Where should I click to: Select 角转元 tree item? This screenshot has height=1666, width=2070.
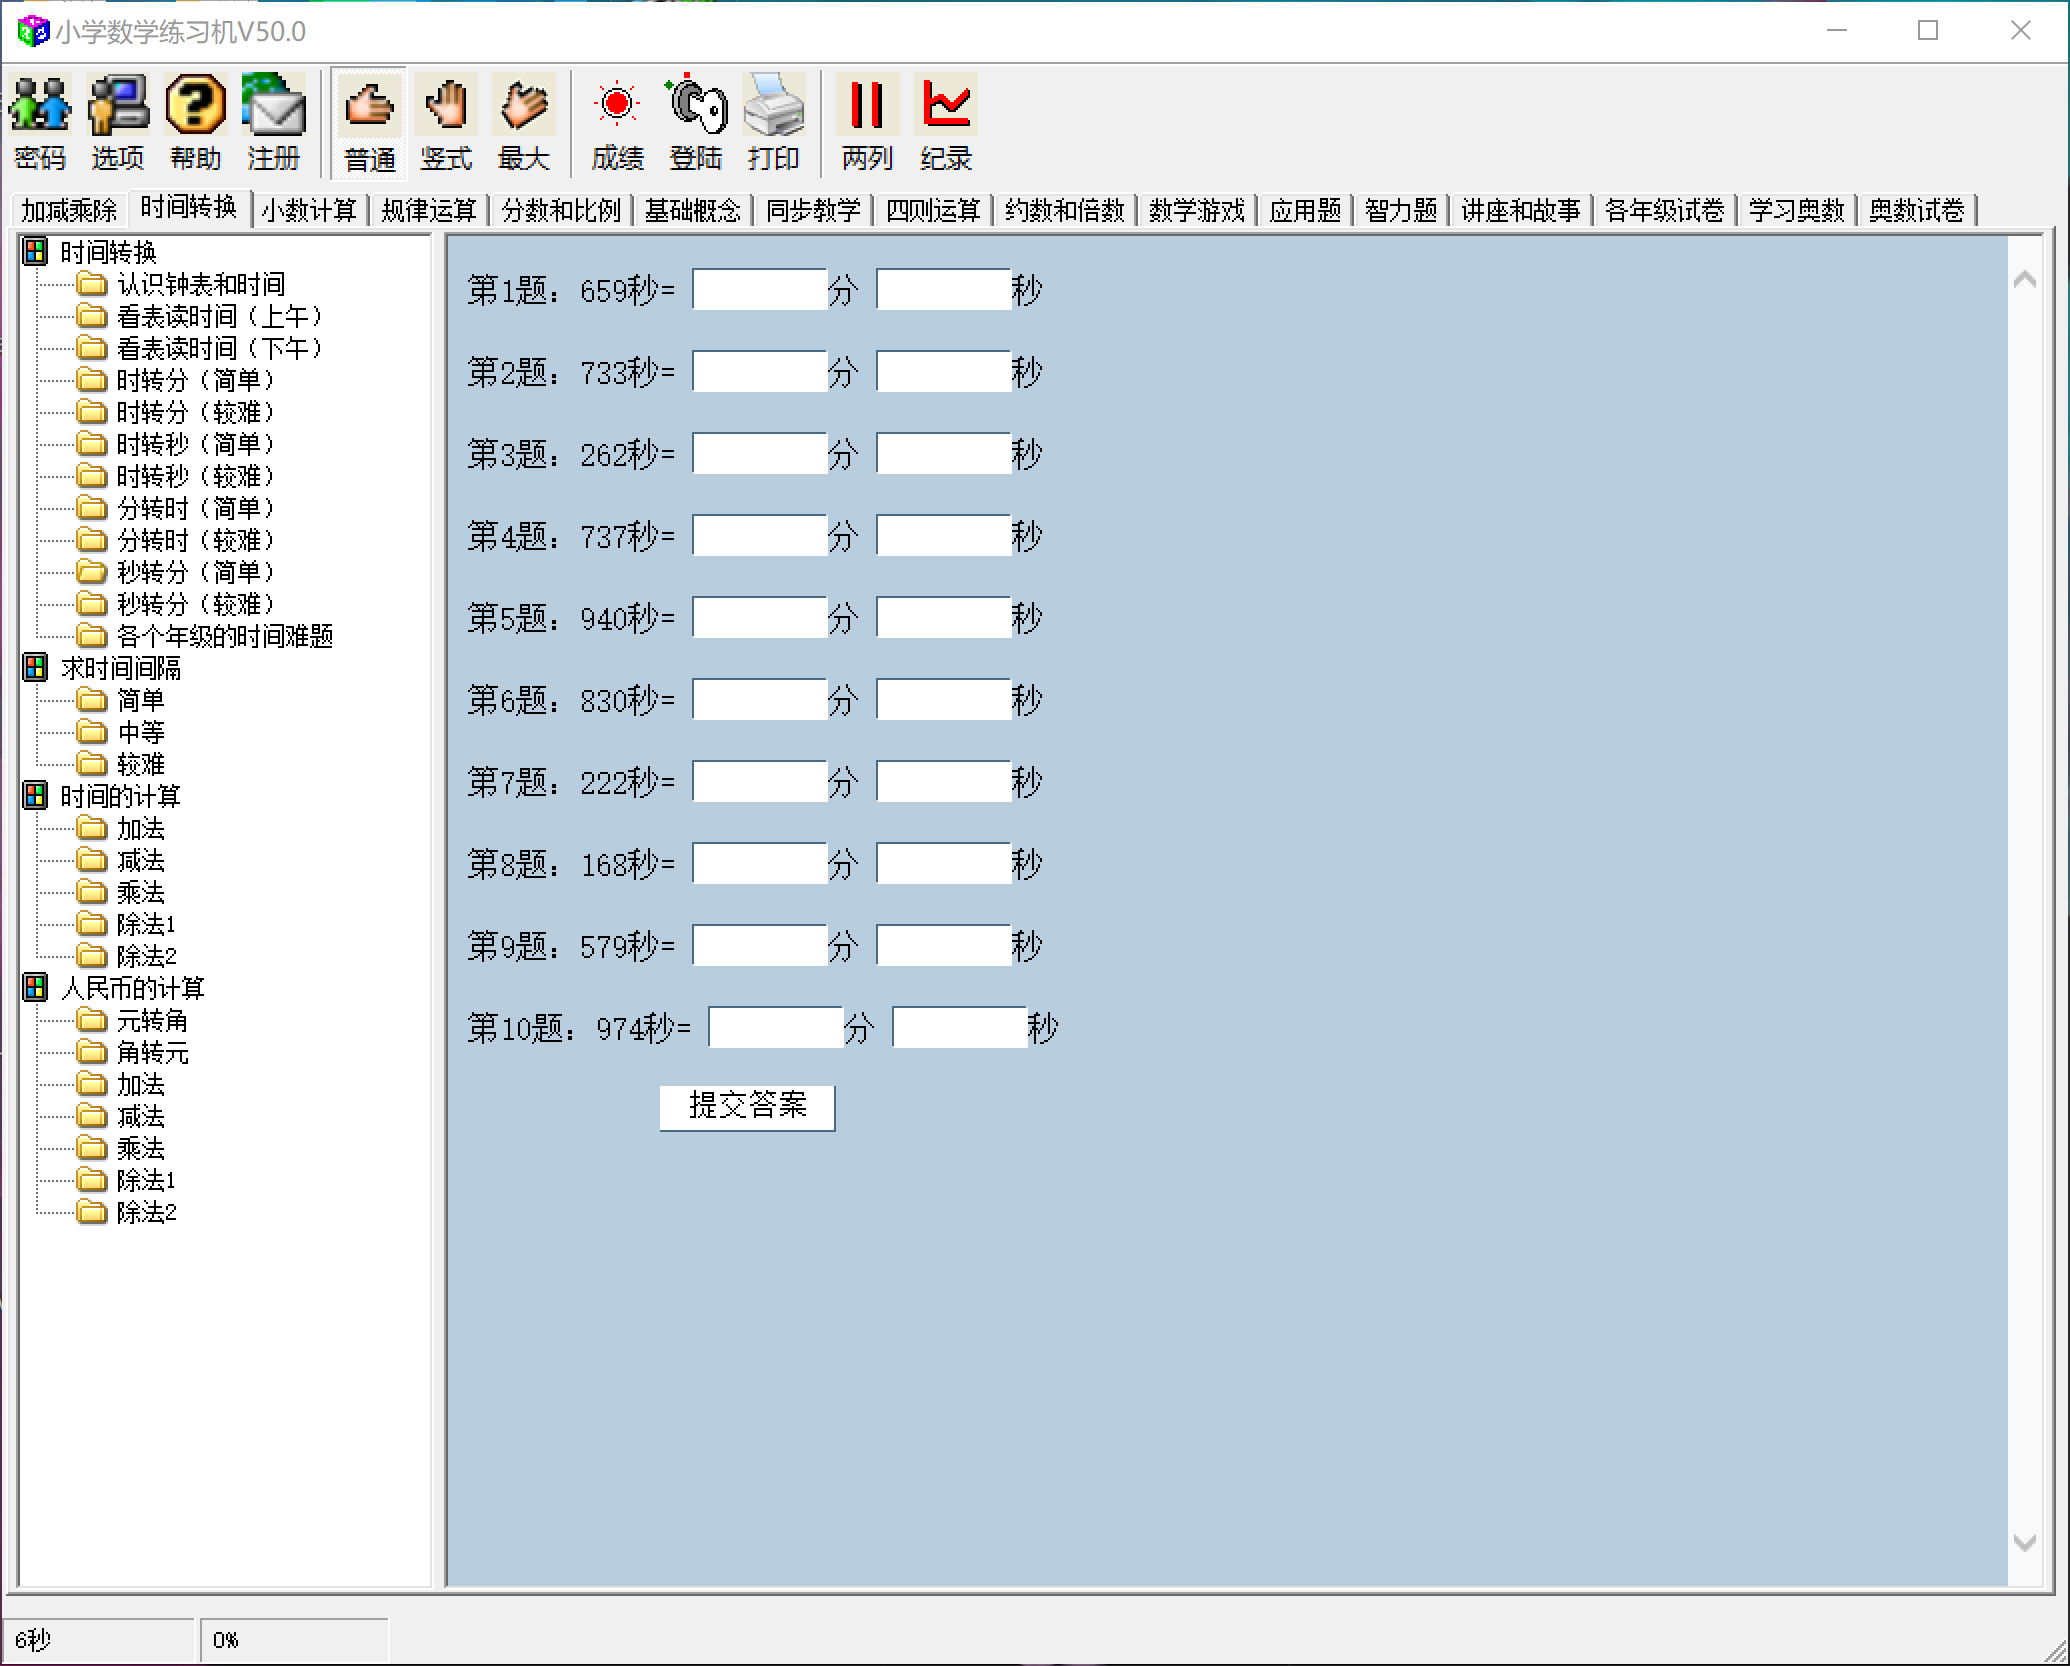(152, 1052)
